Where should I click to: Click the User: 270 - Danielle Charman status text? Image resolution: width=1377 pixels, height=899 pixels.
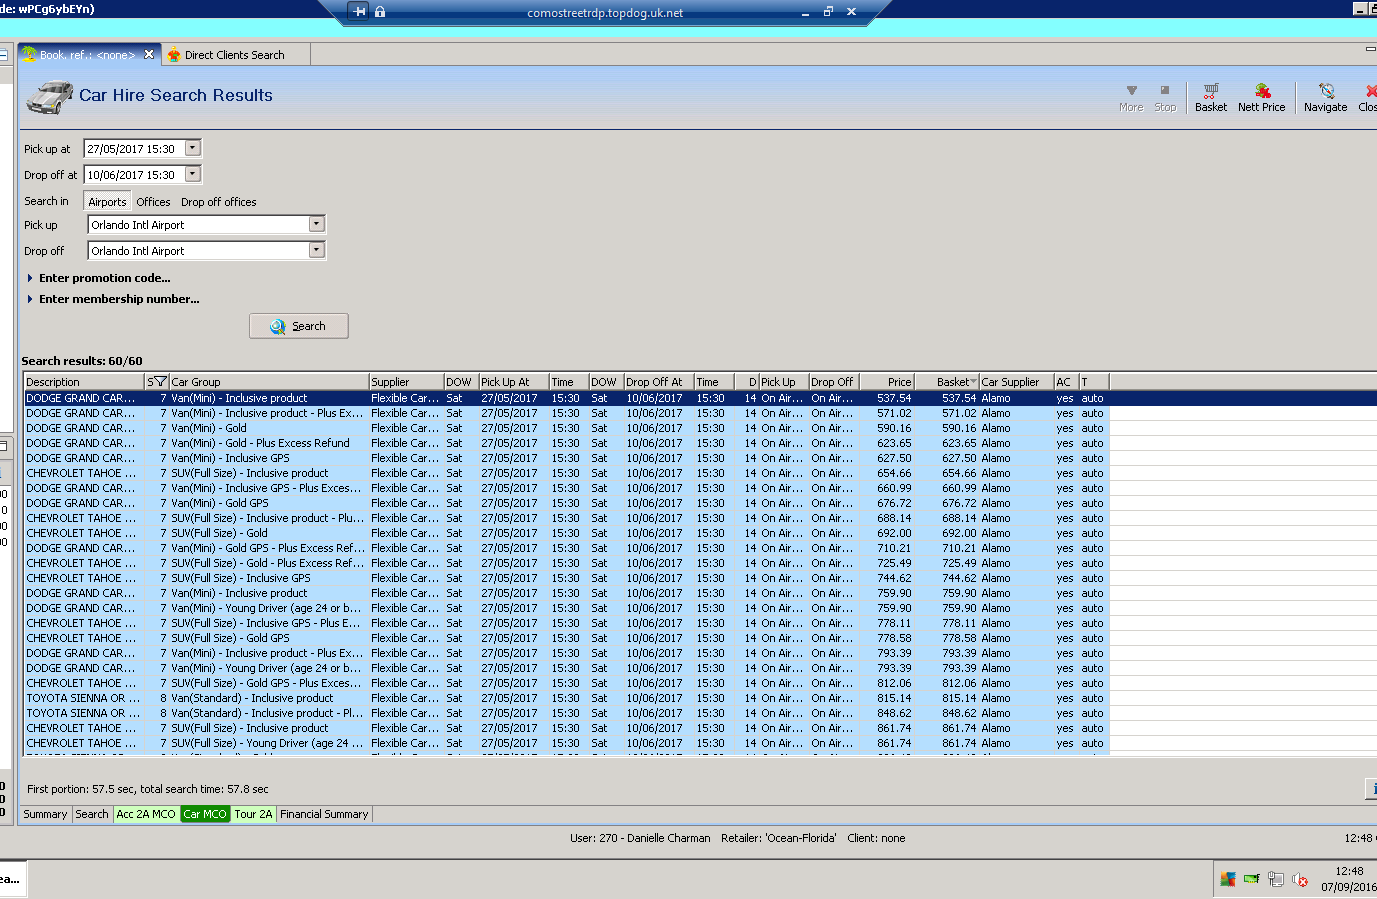640,838
